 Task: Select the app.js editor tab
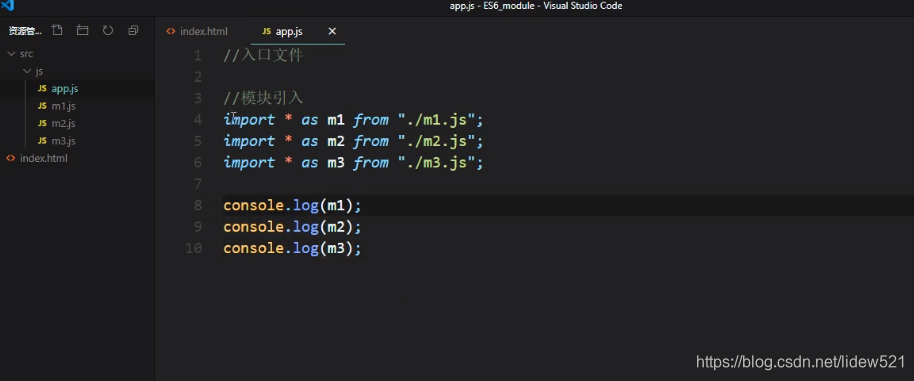(289, 31)
